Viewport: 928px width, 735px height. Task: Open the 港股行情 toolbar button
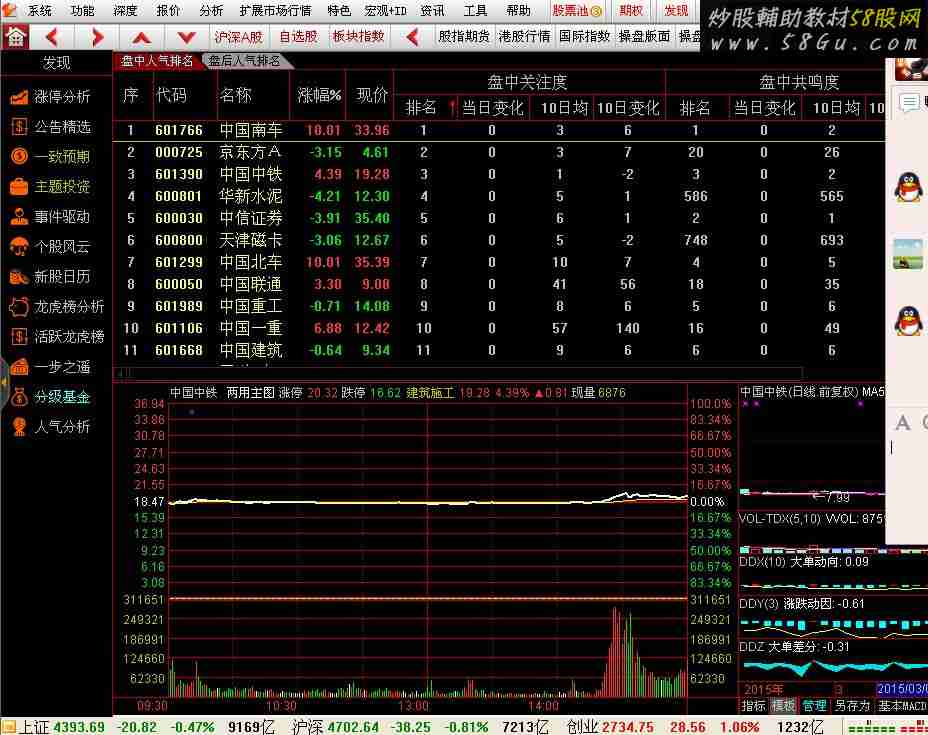click(524, 37)
